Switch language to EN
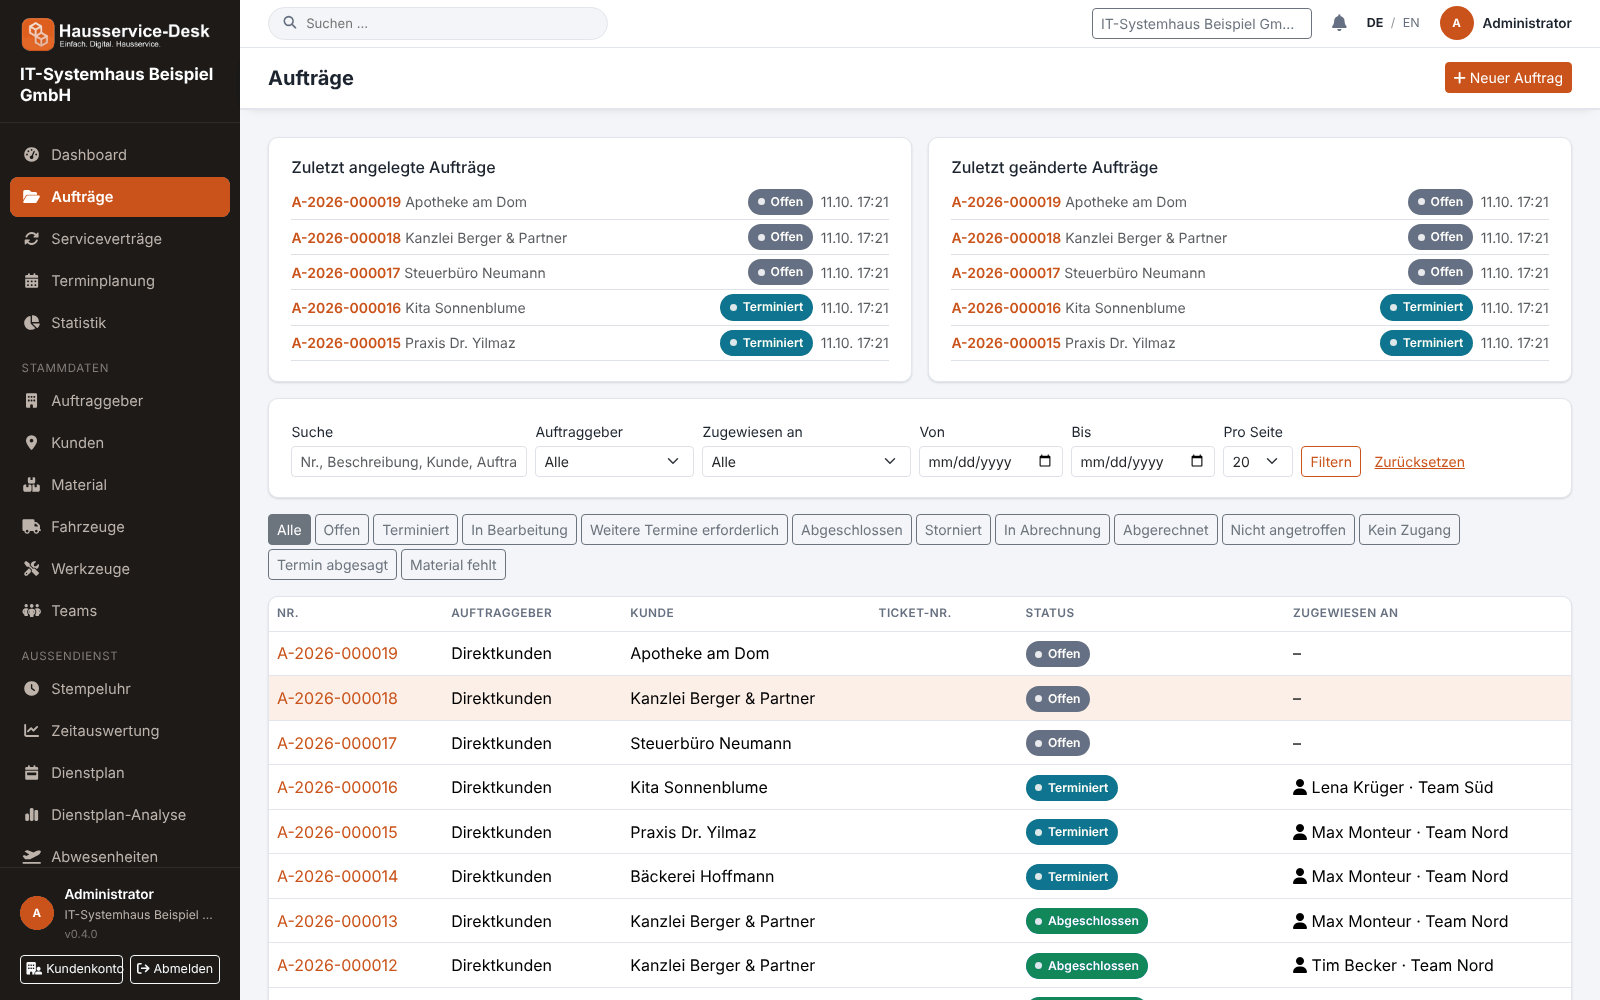Screen dimensions: 1600x1000 1411,23
